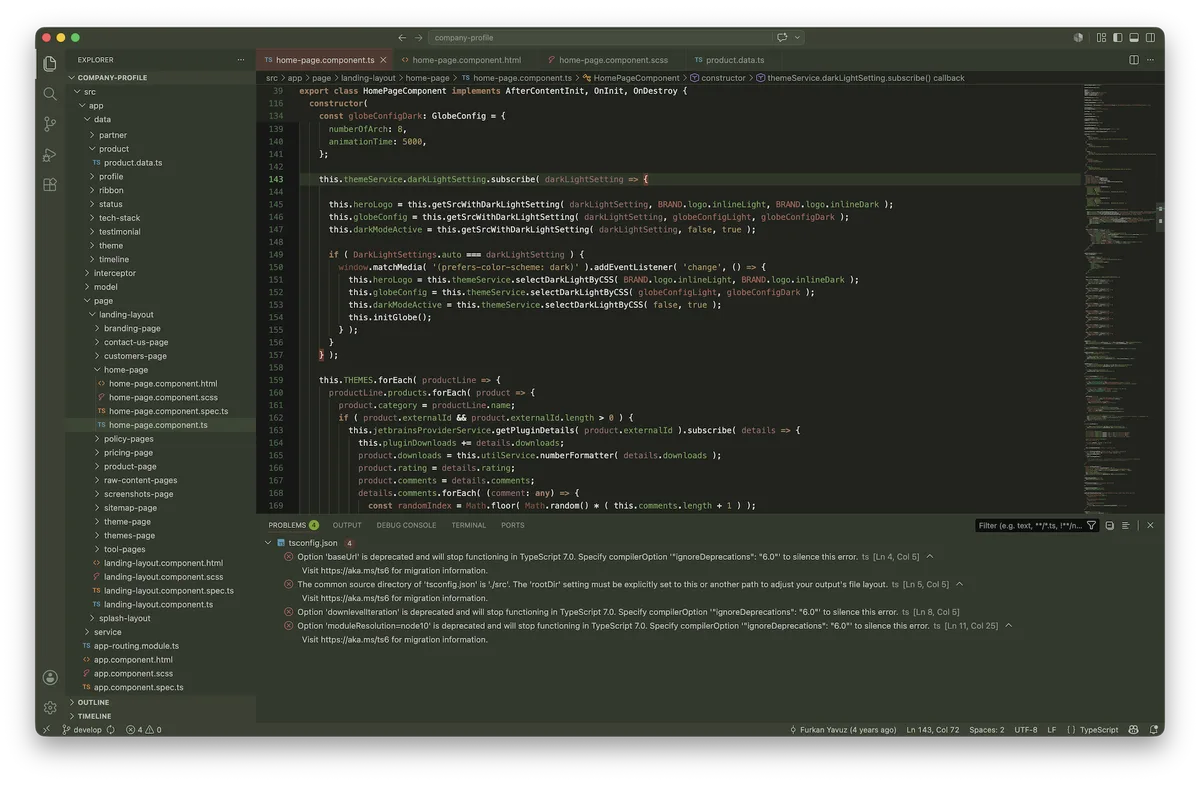This screenshot has height=787, width=1200.
Task: Open the Source Control view
Action: (50, 124)
